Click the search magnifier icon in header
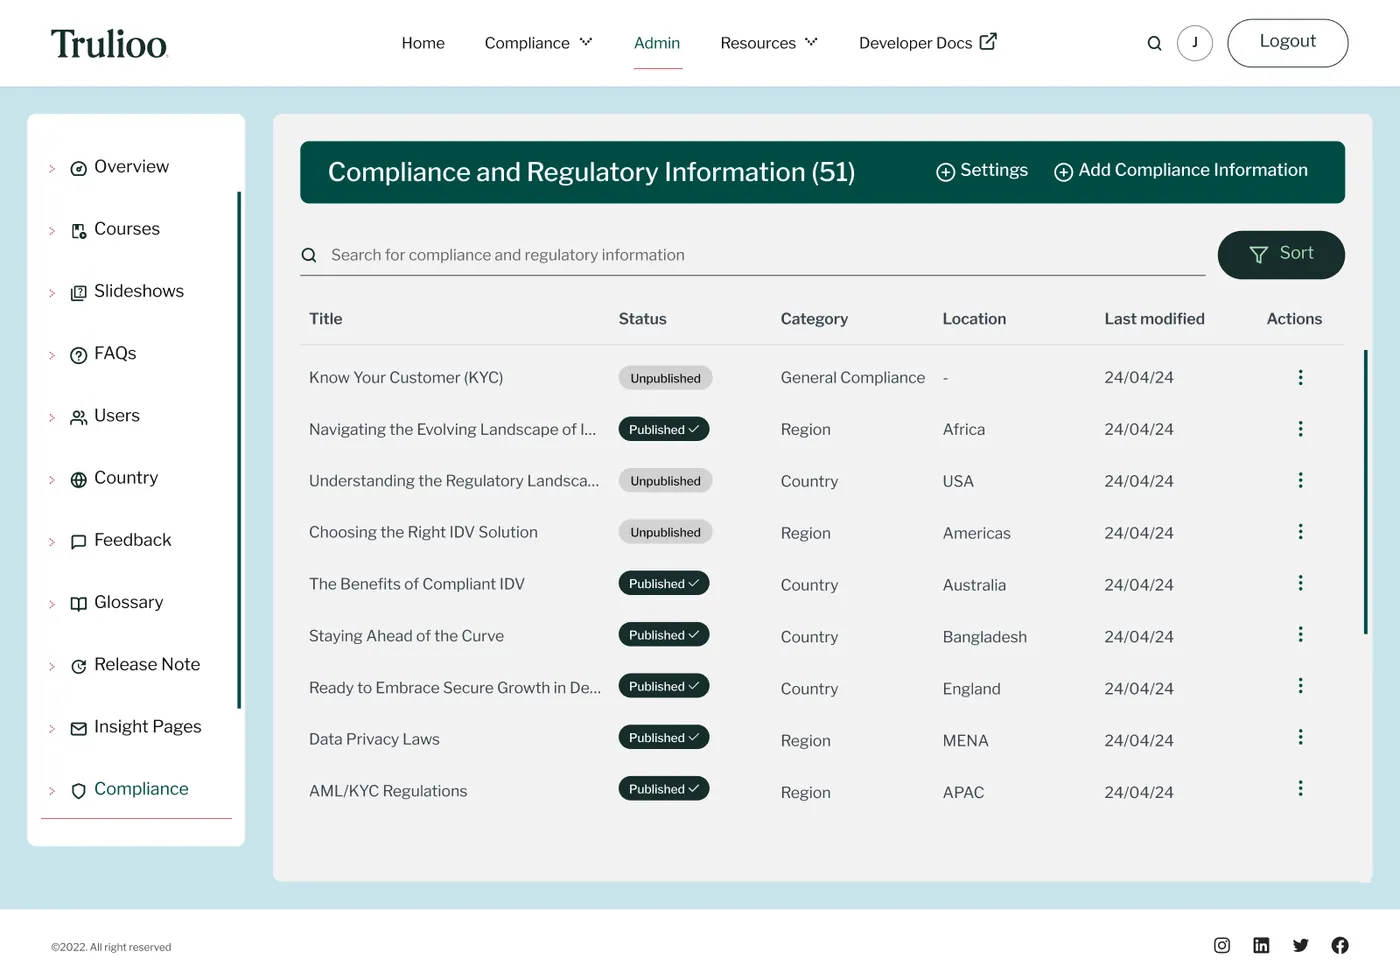 (x=1154, y=43)
